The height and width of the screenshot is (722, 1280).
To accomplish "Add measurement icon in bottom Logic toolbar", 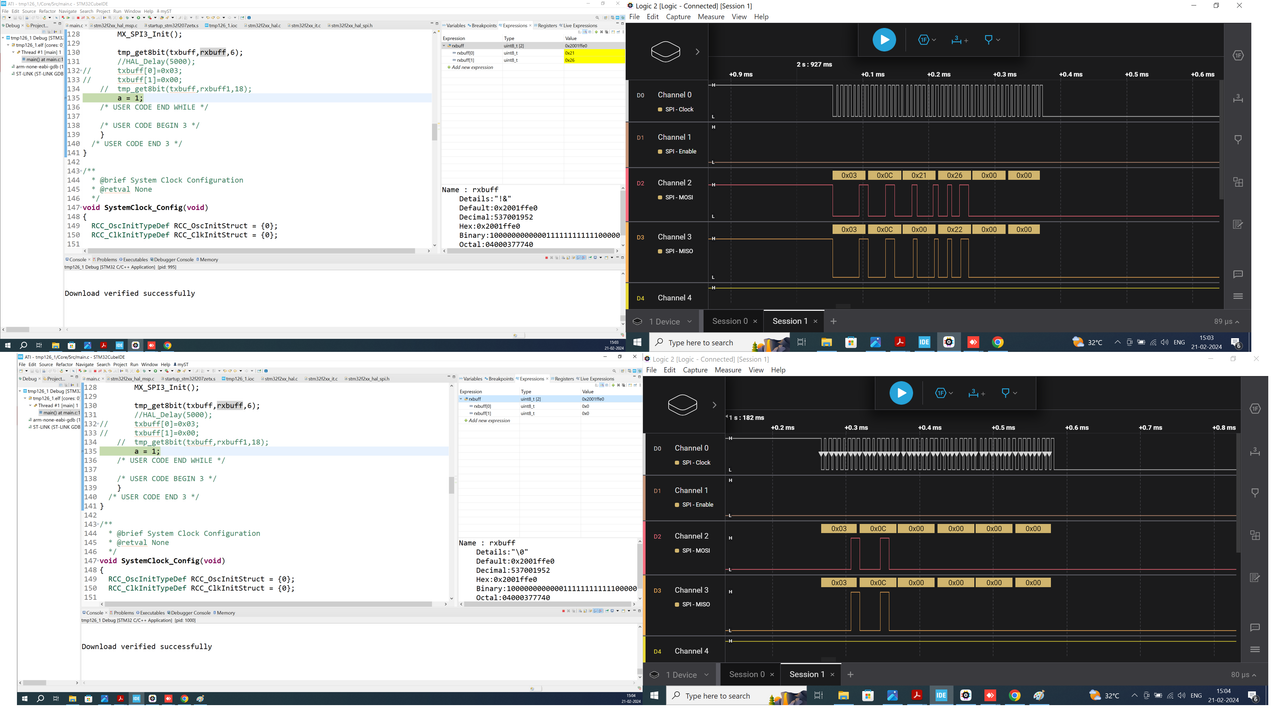I will pyautogui.click(x=976, y=393).
